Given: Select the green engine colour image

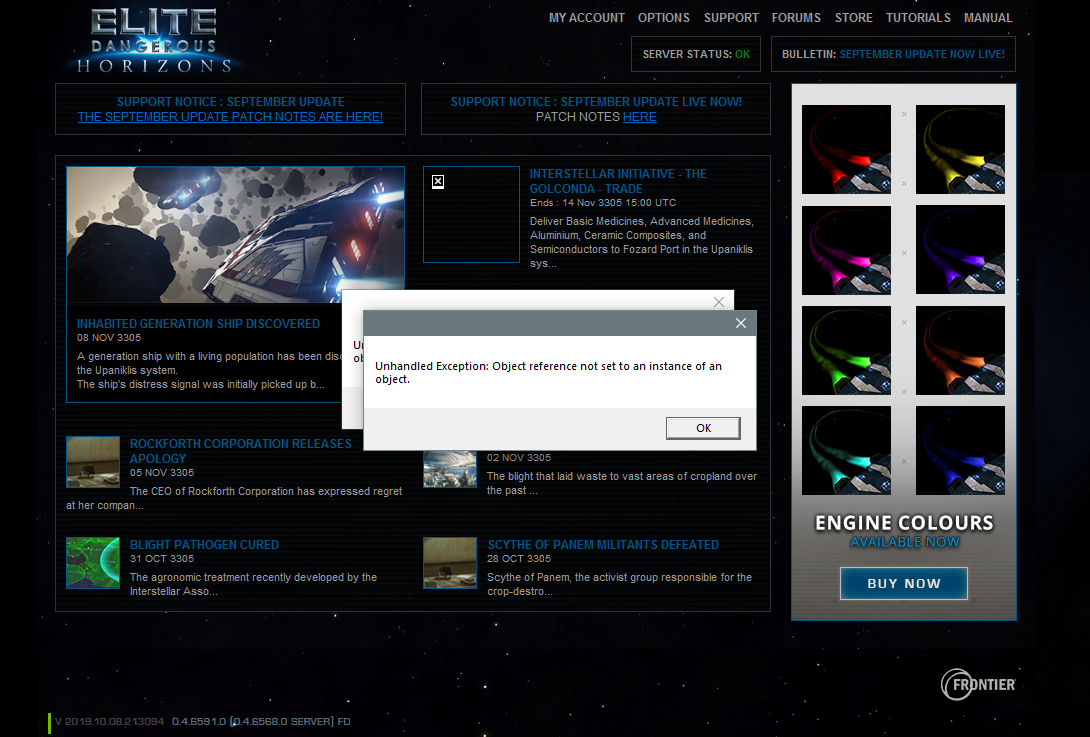Looking at the screenshot, I should (846, 350).
